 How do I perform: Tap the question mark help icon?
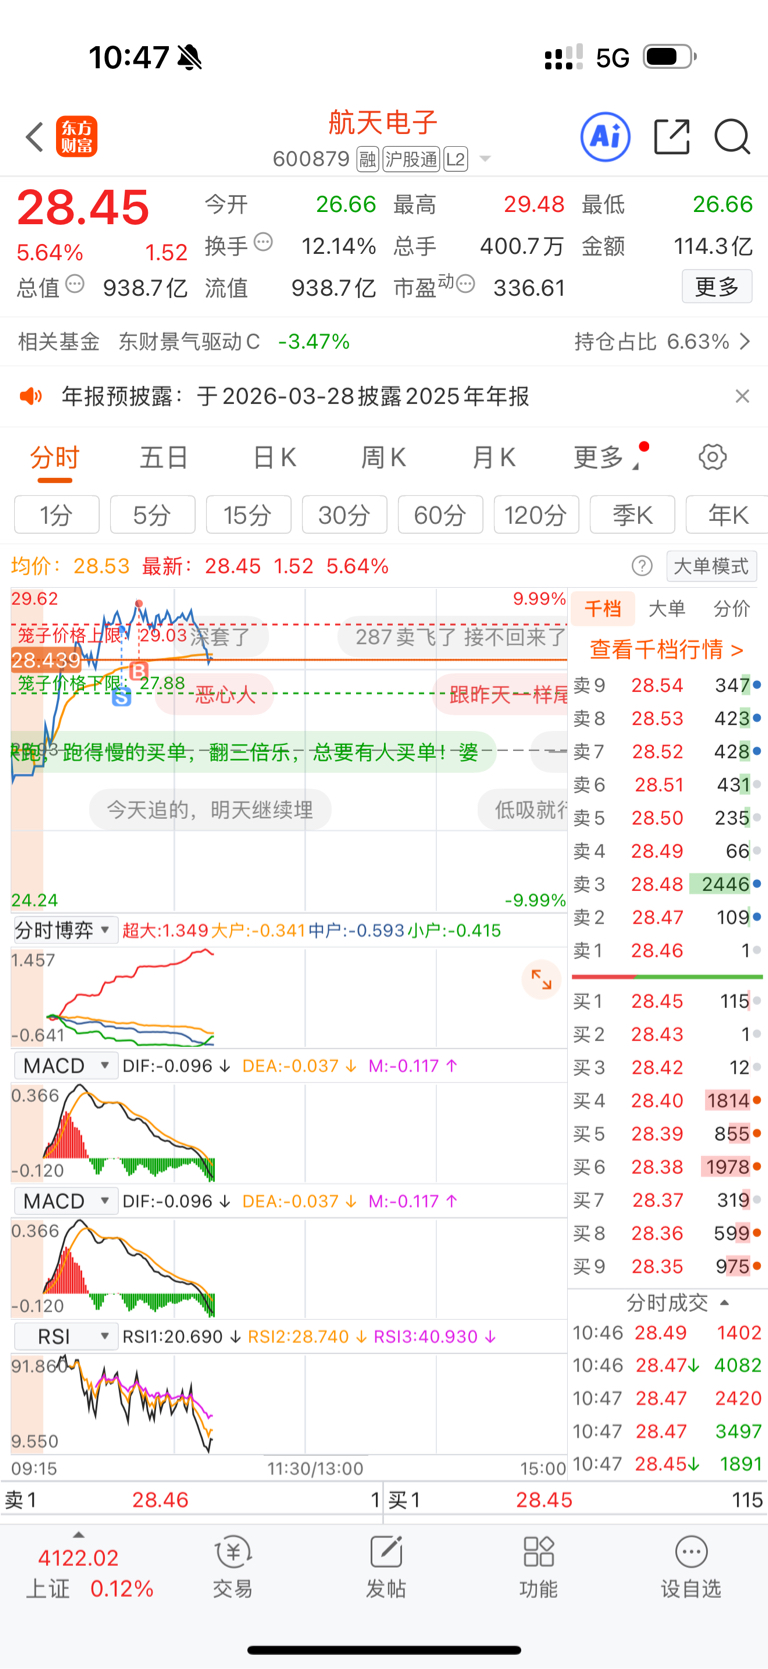click(642, 566)
